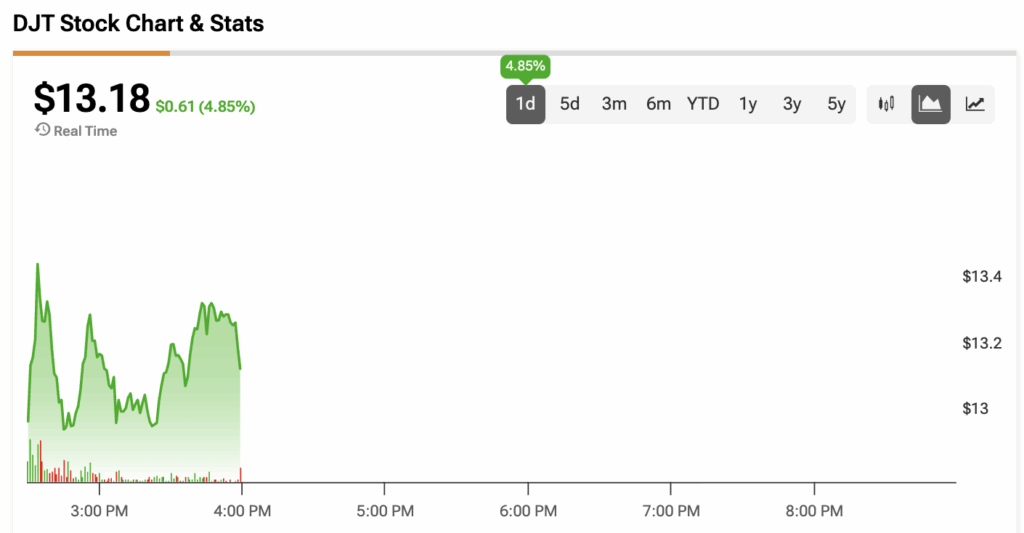Choose the YTD time range
The image size is (1024, 533).
(x=703, y=104)
